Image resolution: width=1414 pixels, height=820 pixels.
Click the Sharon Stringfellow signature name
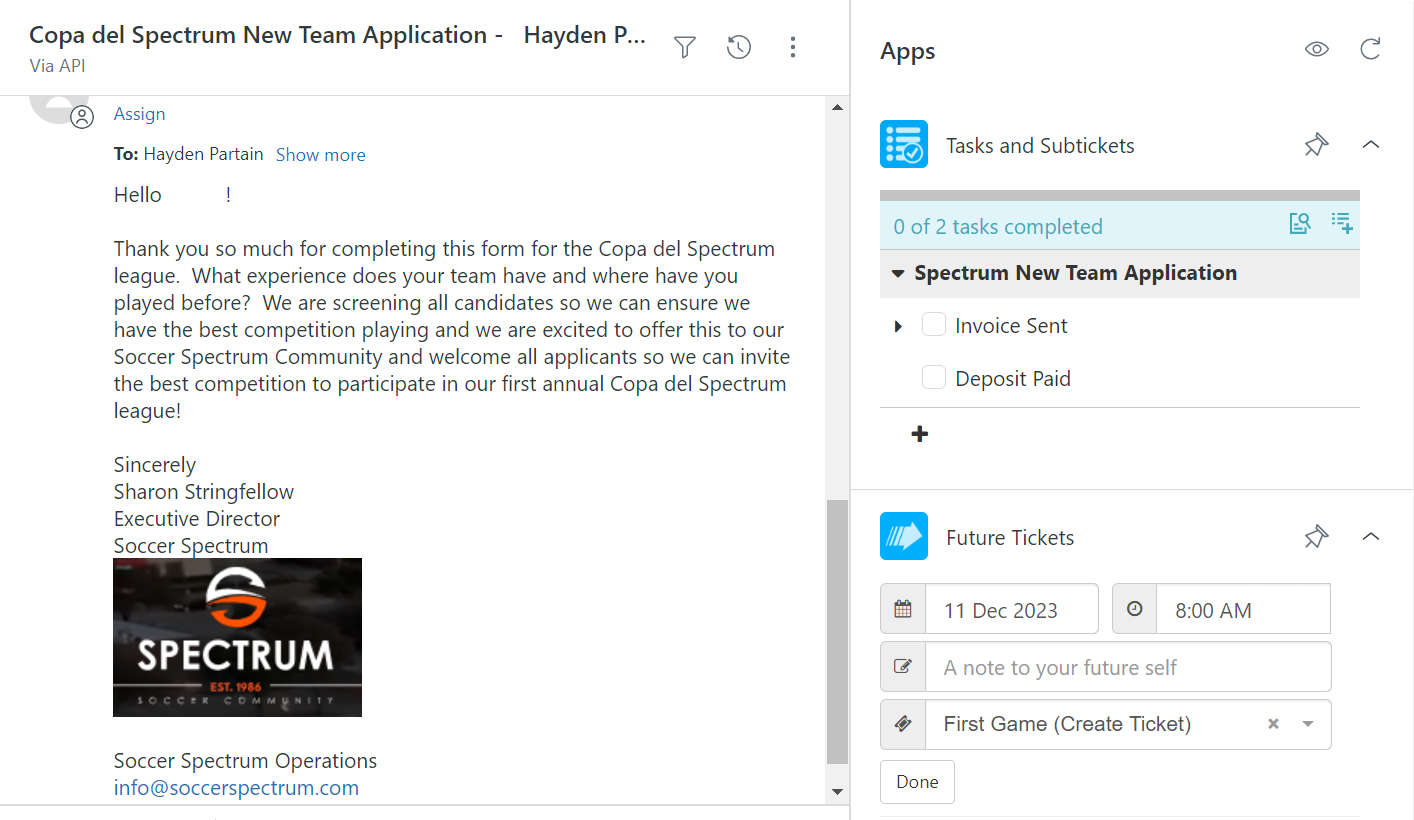coord(204,492)
